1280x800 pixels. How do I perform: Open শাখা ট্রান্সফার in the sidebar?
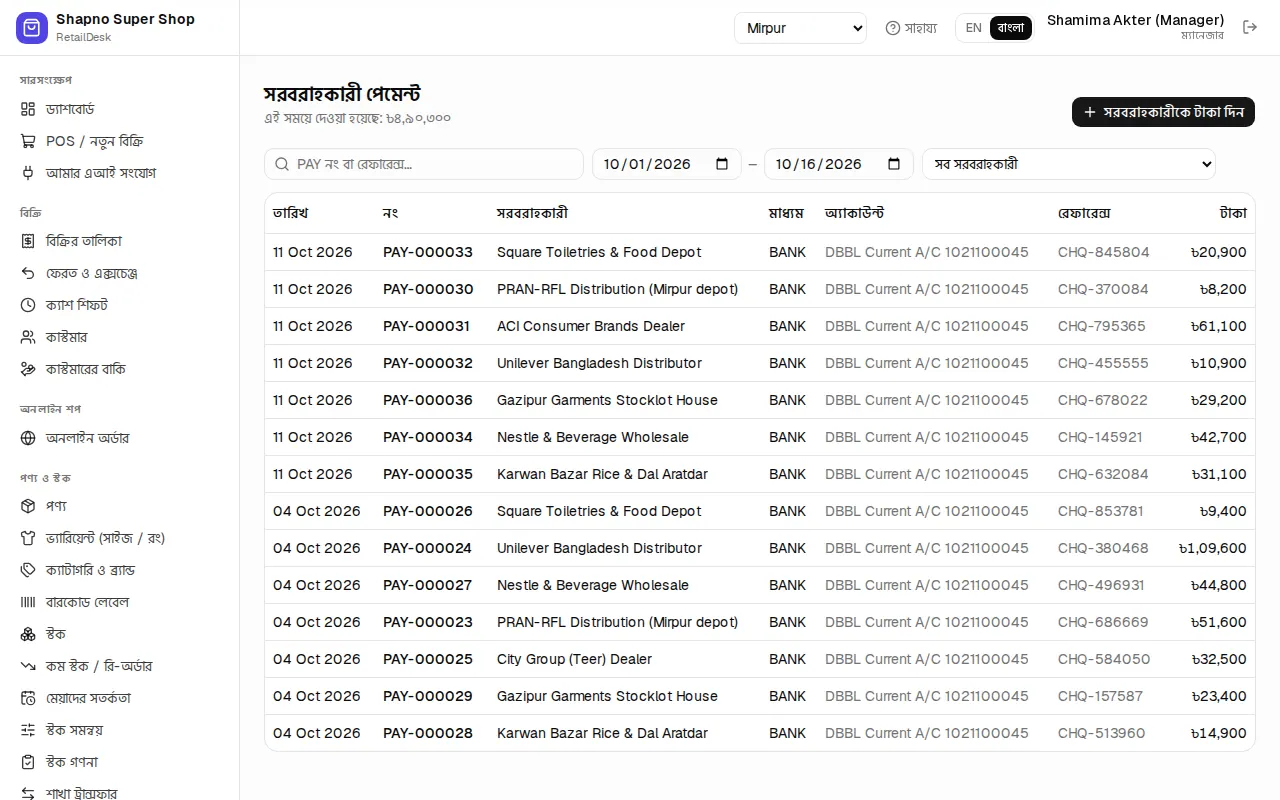[120, 791]
